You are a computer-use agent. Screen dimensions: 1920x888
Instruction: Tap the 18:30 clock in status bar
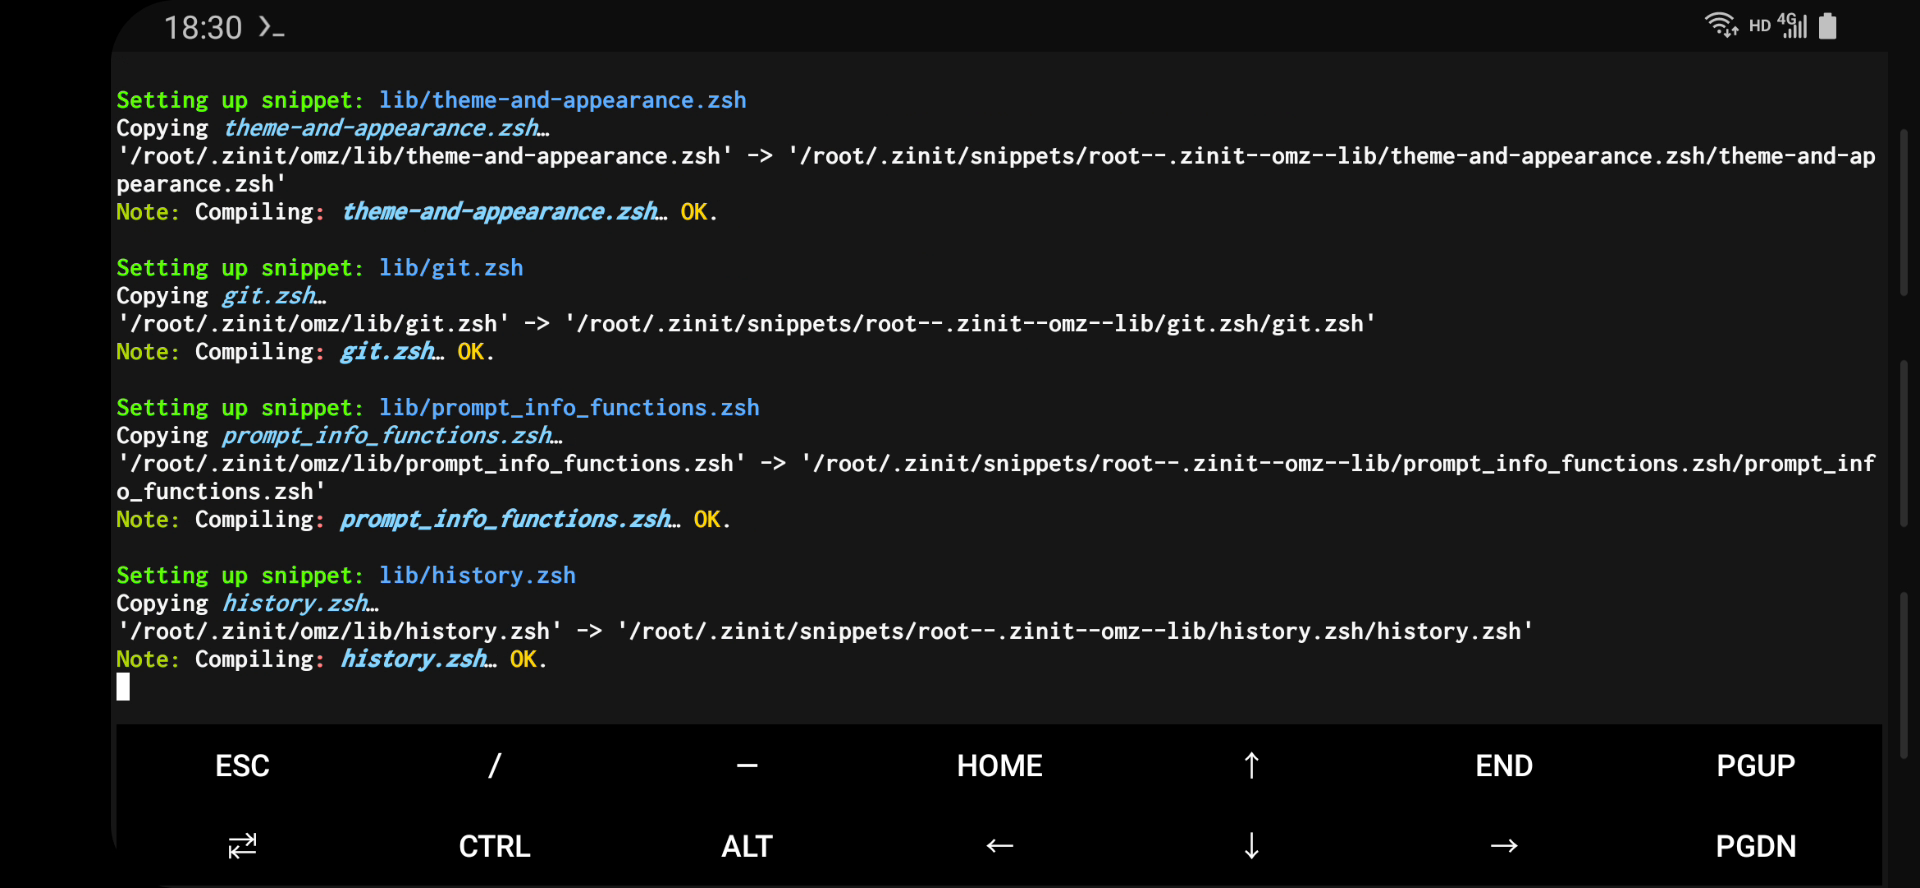tap(203, 27)
